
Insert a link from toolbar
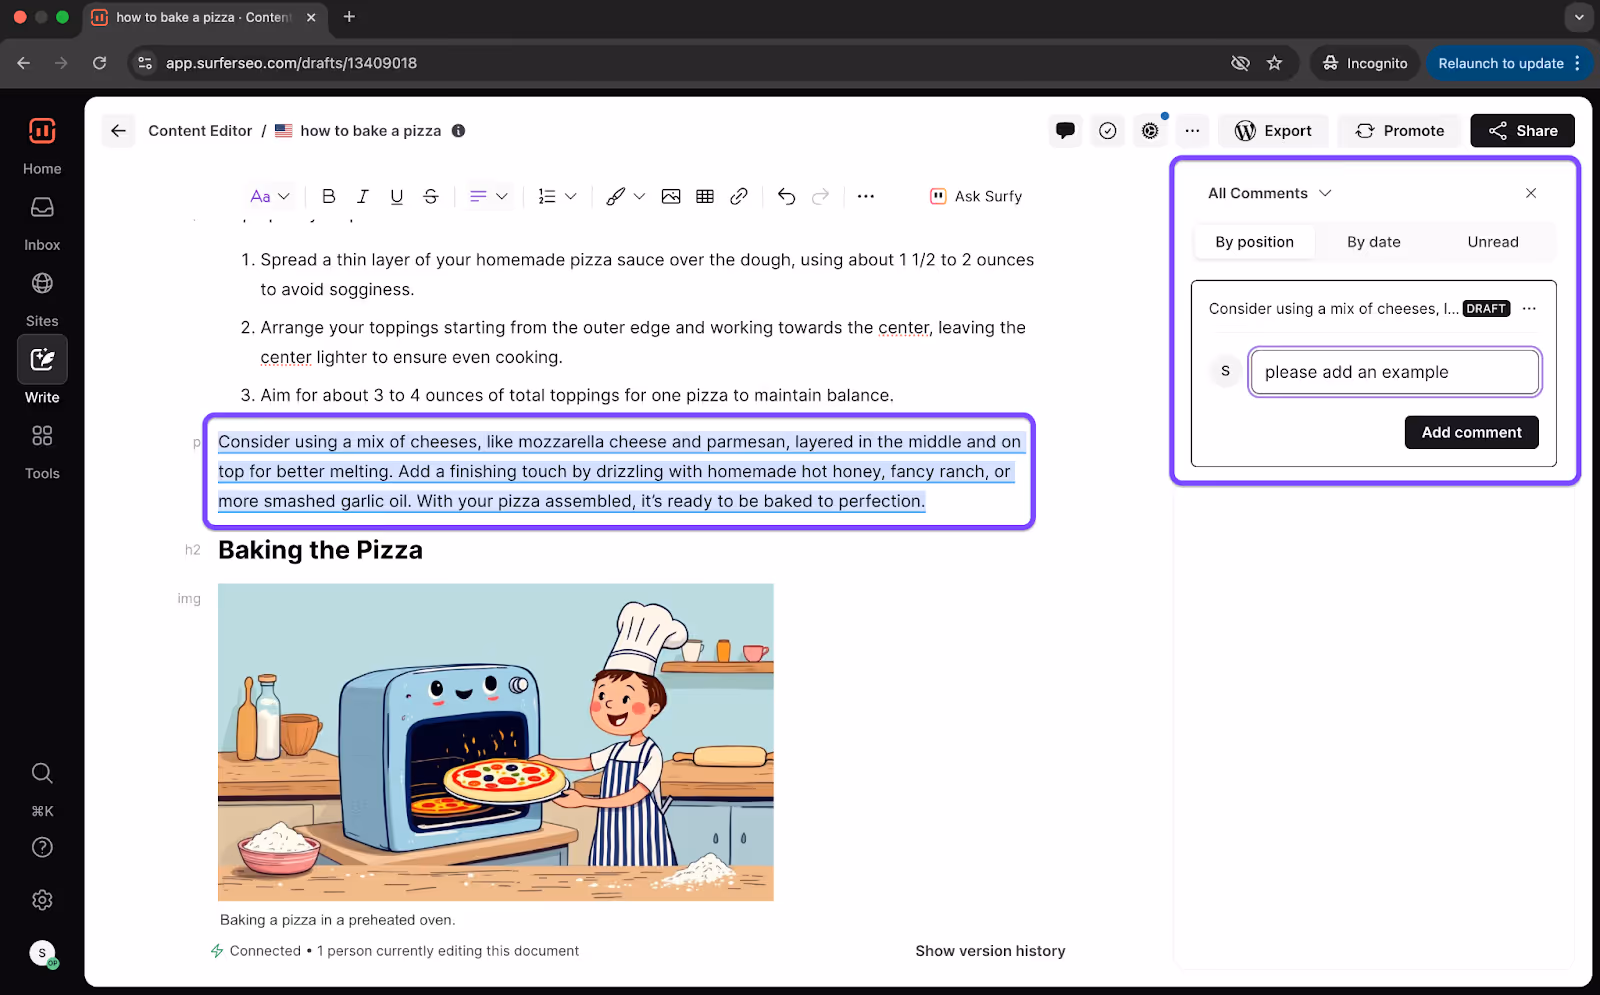[739, 196]
